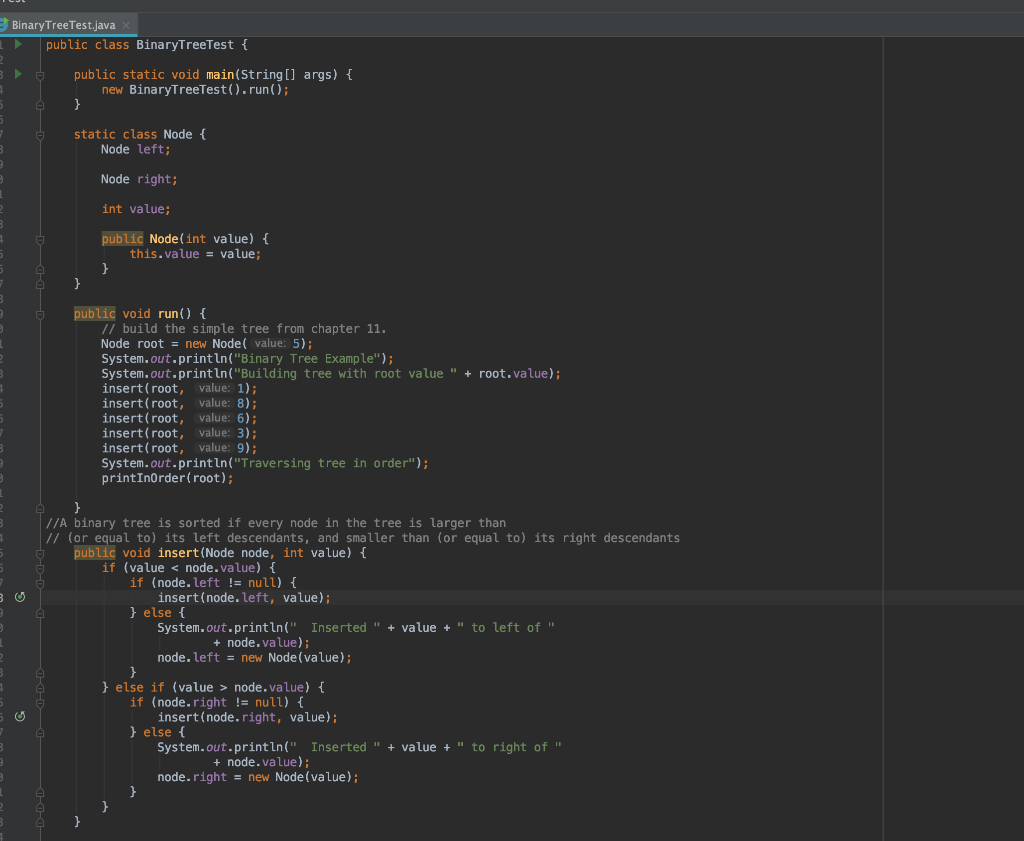Collapse the Node constructor fold marker
Viewport: 1024px width, 841px height.
click(x=40, y=240)
